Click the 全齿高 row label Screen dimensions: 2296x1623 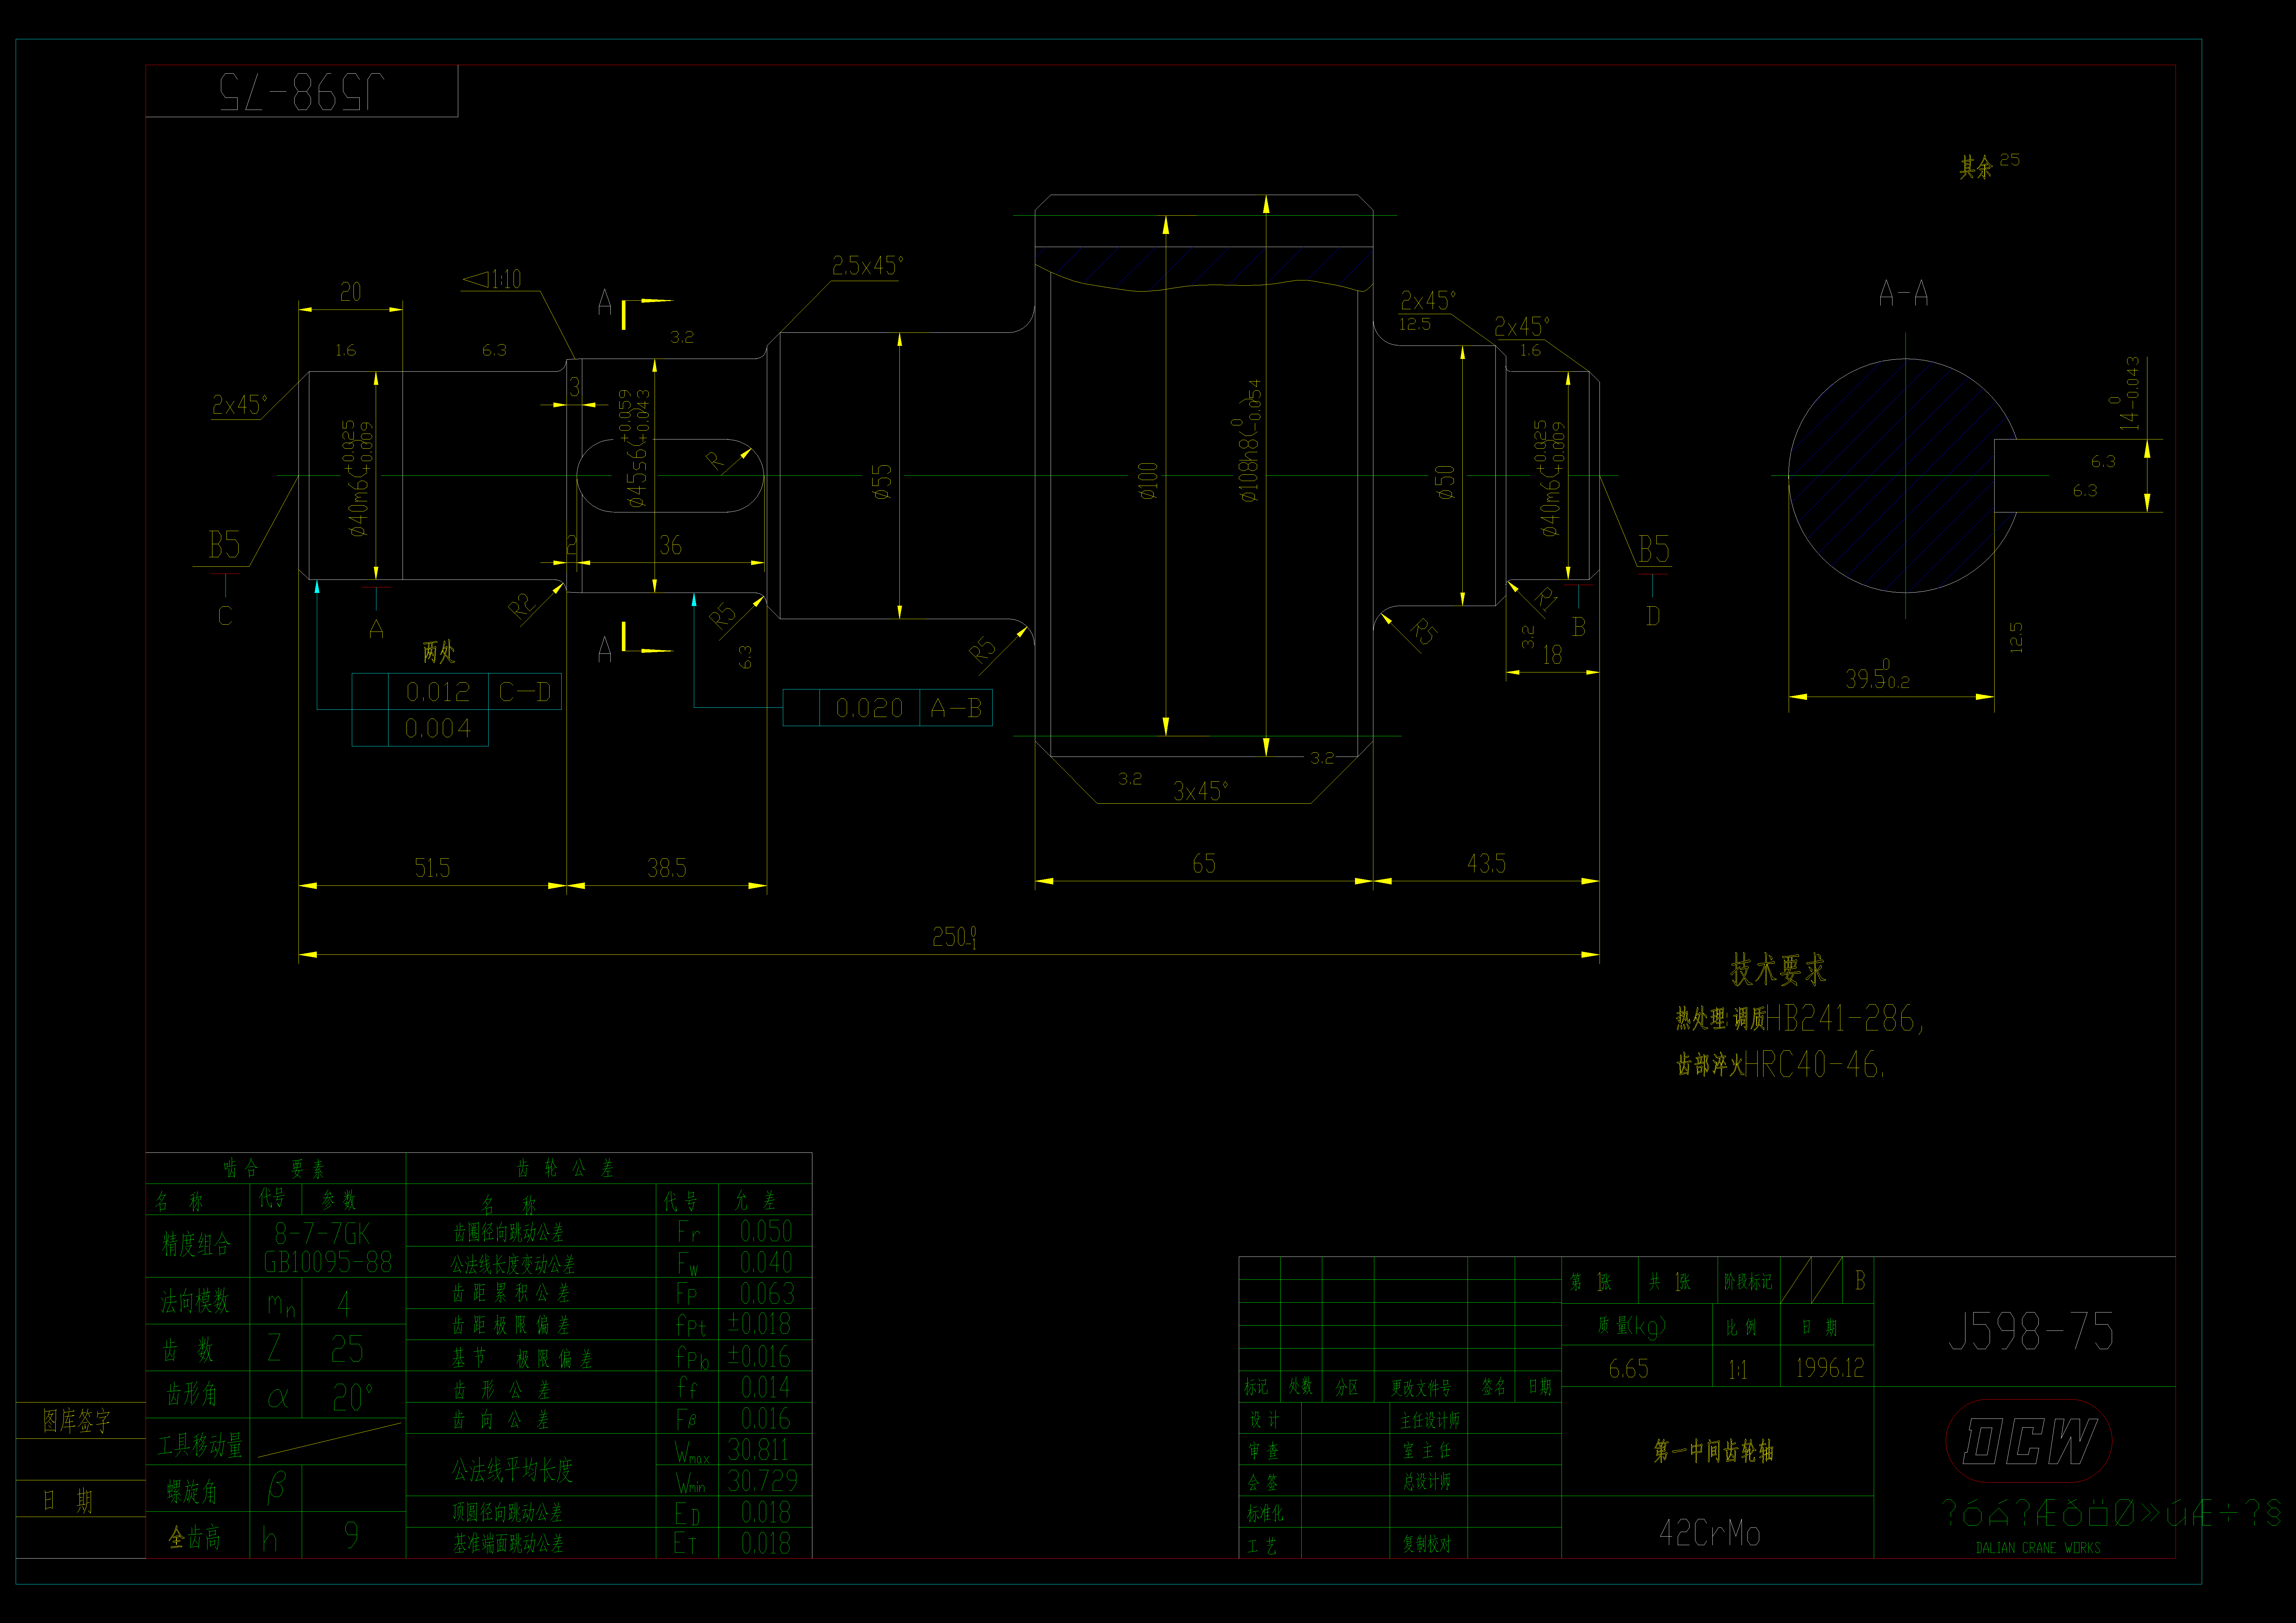click(194, 1537)
